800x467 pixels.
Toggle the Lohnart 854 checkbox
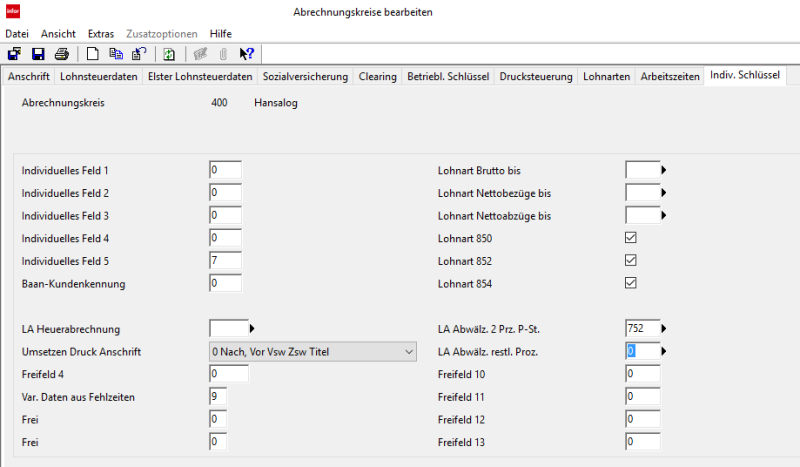(631, 283)
